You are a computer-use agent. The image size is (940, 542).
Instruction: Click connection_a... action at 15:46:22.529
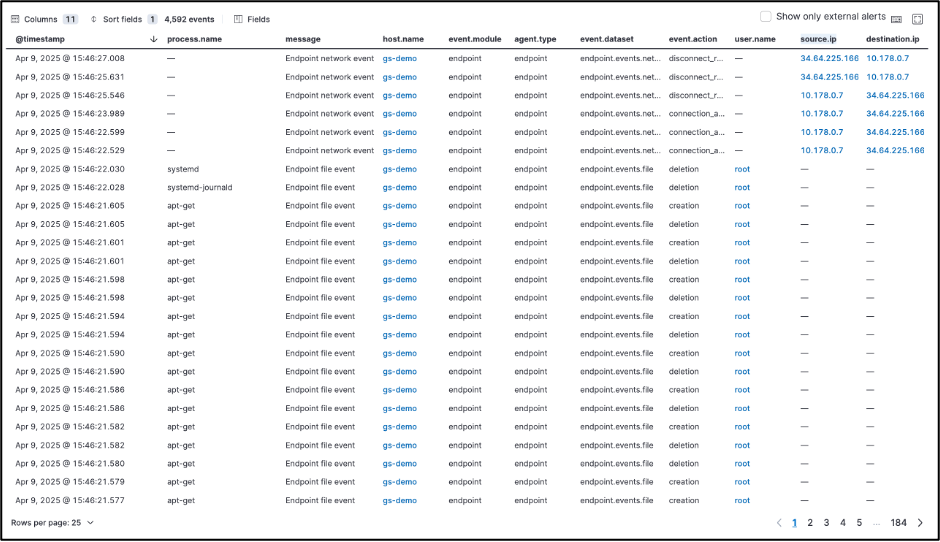click(x=697, y=150)
